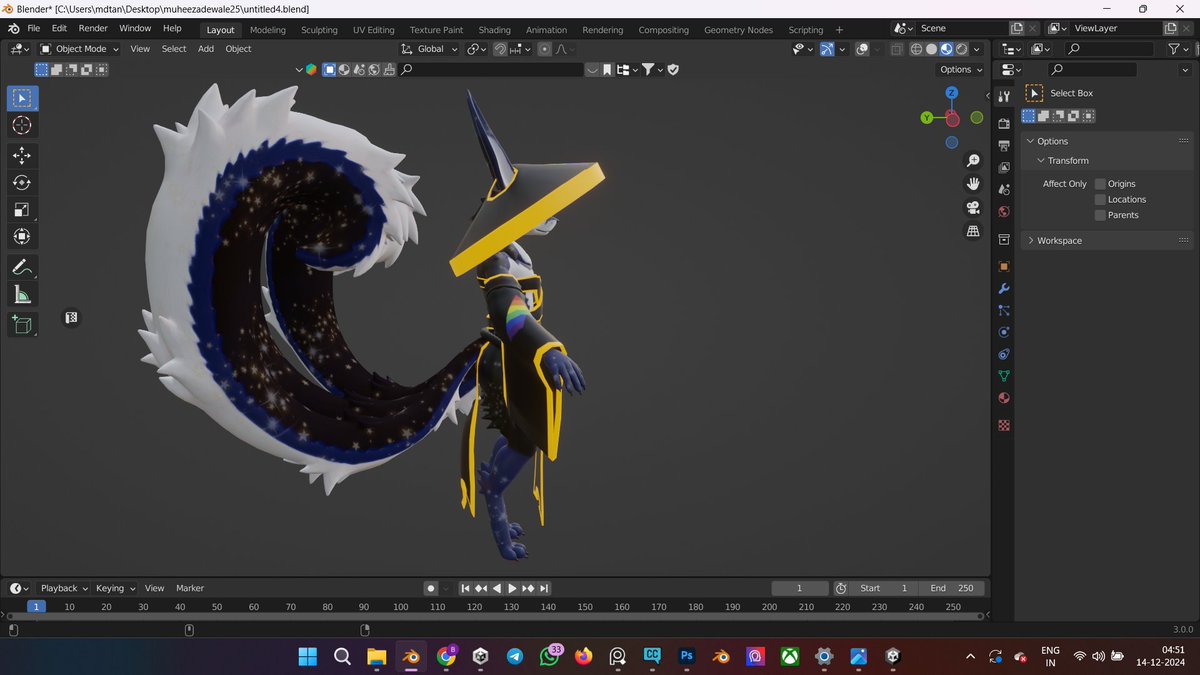Open the Modifier properties wrench tab
Image resolution: width=1200 pixels, height=675 pixels.
point(1004,288)
